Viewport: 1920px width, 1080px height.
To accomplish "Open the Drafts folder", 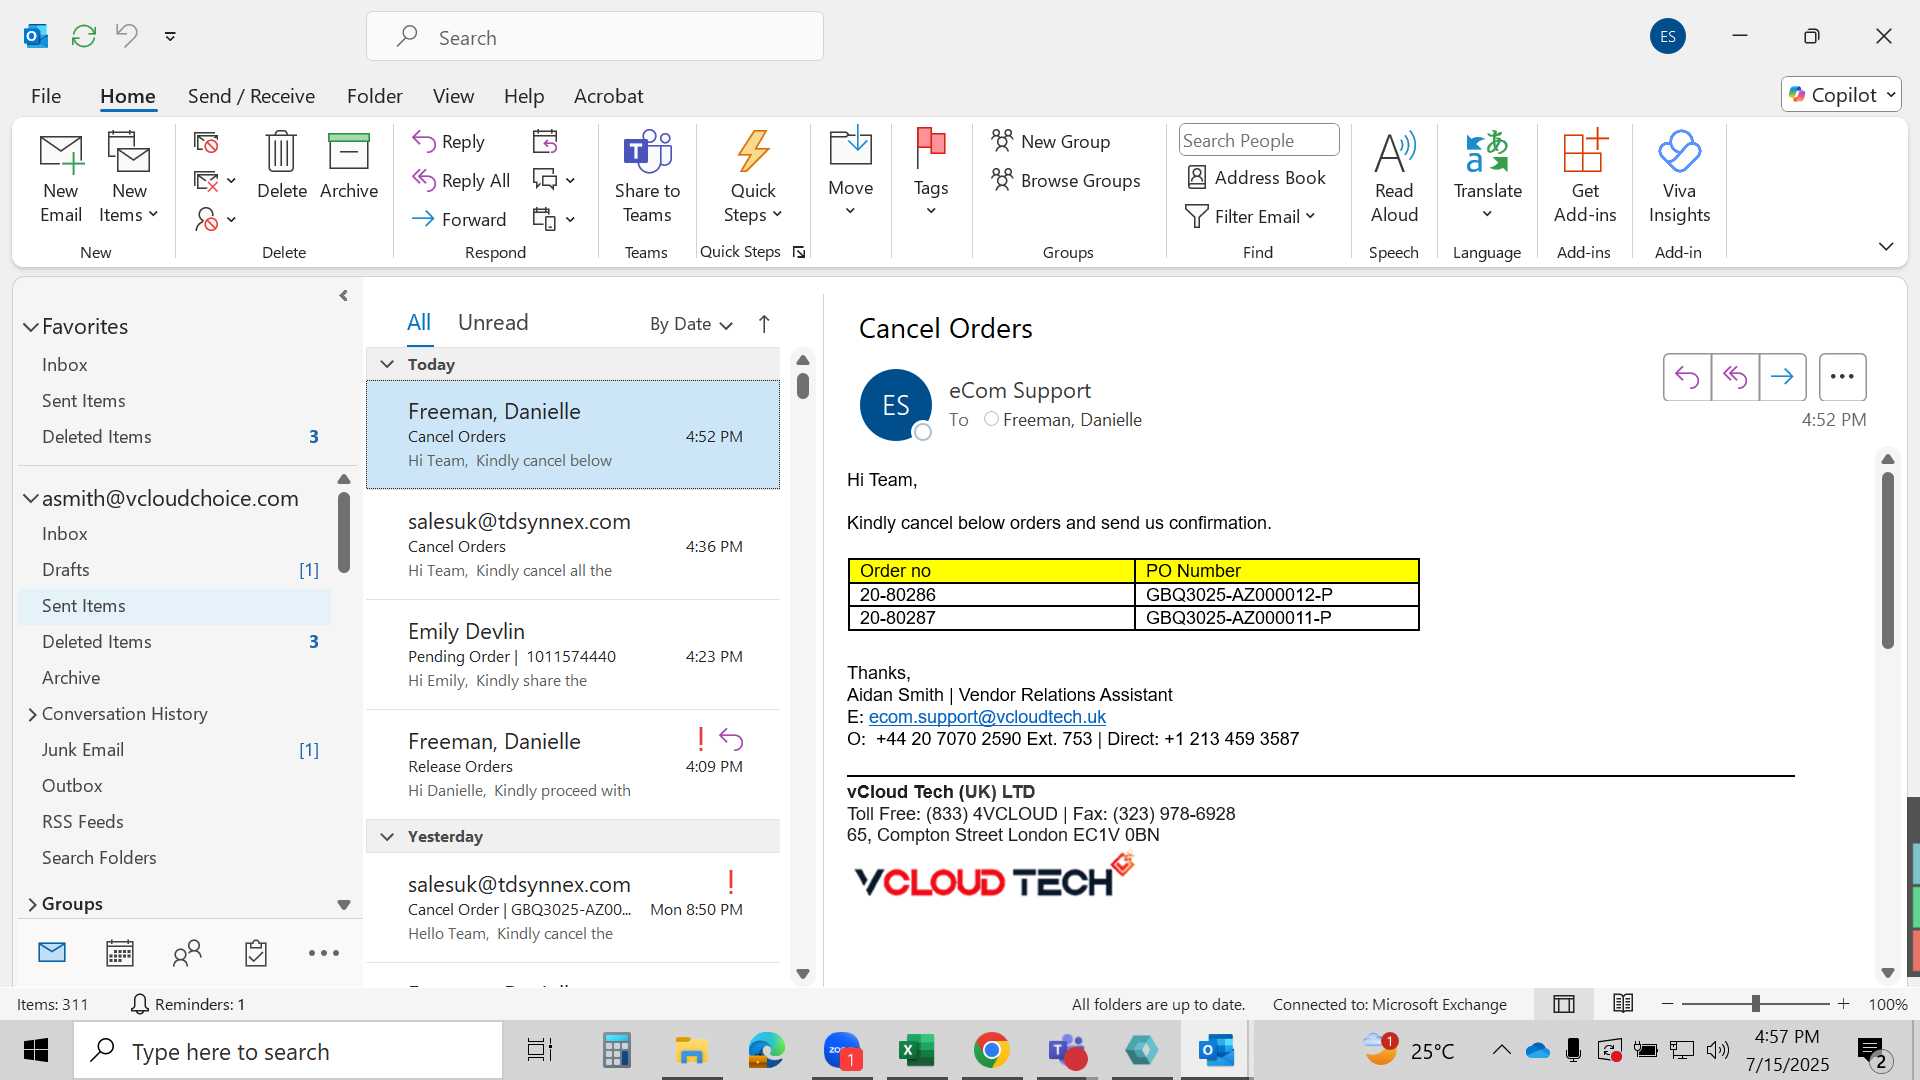I will pos(174,570).
